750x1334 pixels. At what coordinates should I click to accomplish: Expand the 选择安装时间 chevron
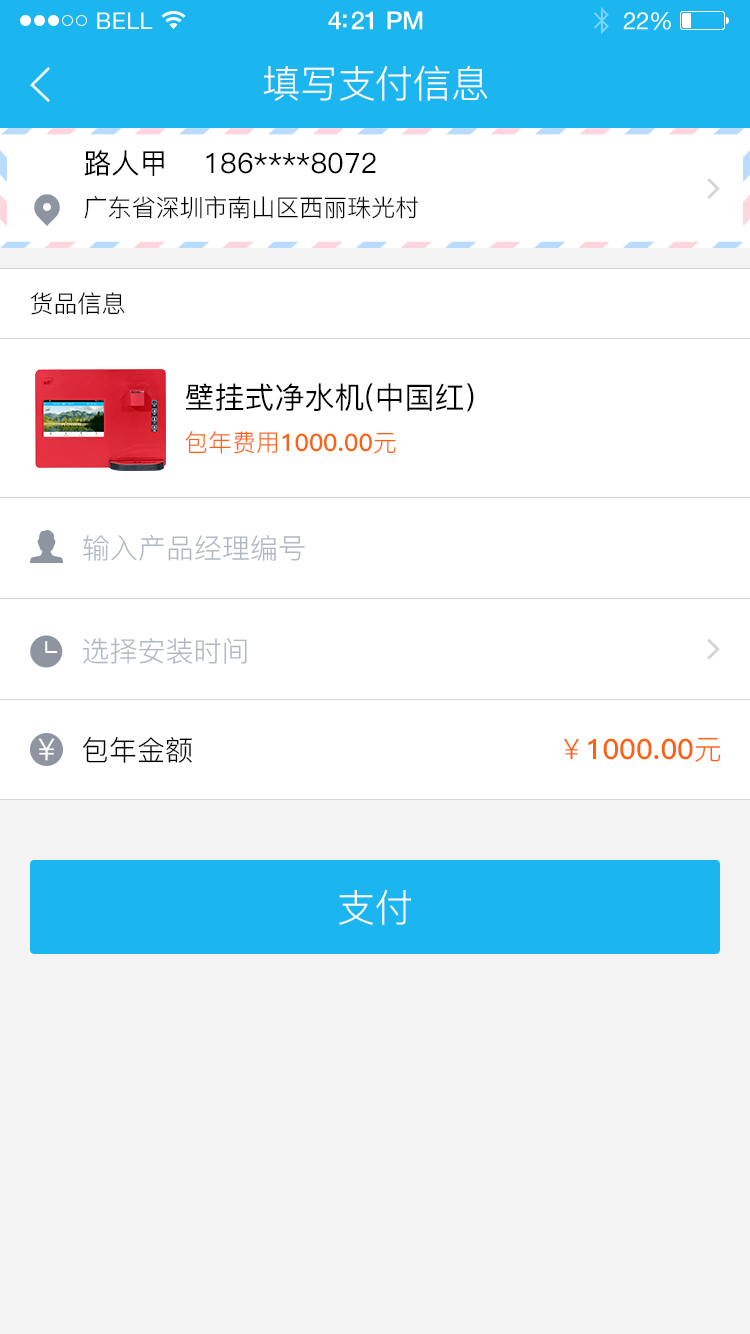713,650
